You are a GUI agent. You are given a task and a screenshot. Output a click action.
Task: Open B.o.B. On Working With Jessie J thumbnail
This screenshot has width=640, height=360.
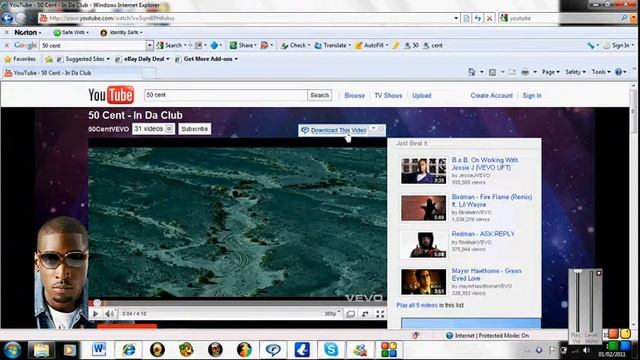coord(423,171)
